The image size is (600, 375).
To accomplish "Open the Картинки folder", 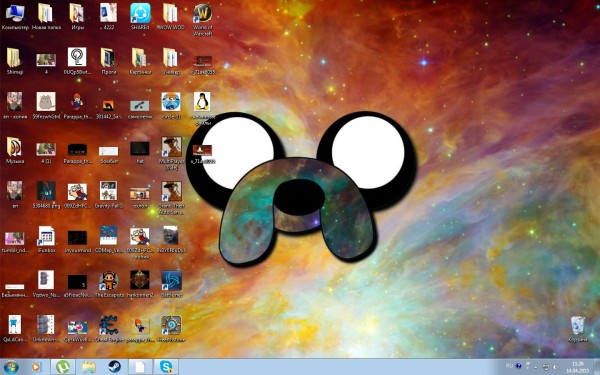I will pyautogui.click(x=140, y=61).
